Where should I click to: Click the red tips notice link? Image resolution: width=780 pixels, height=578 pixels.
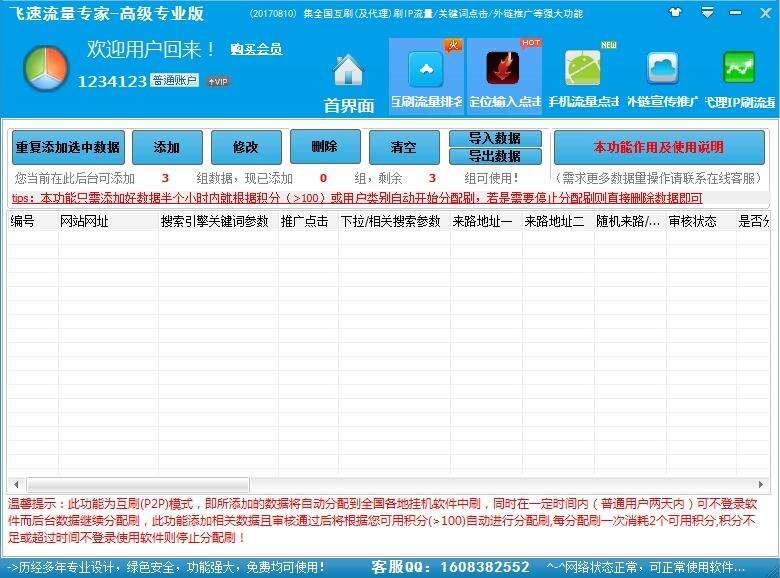[357, 198]
